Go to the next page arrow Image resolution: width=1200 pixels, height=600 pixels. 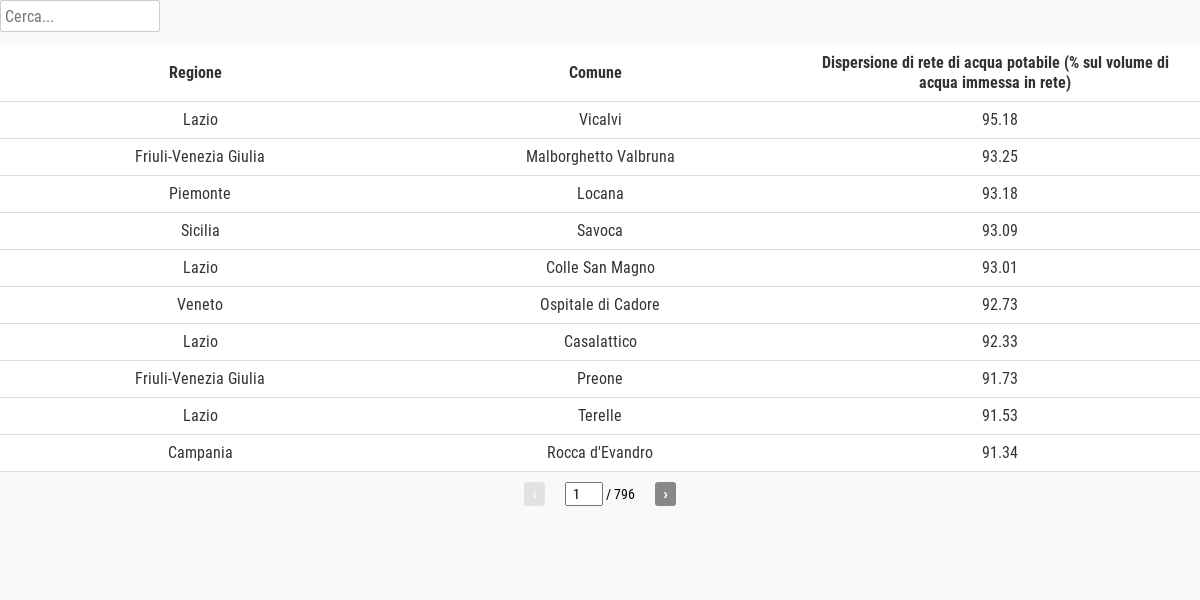pyautogui.click(x=665, y=494)
